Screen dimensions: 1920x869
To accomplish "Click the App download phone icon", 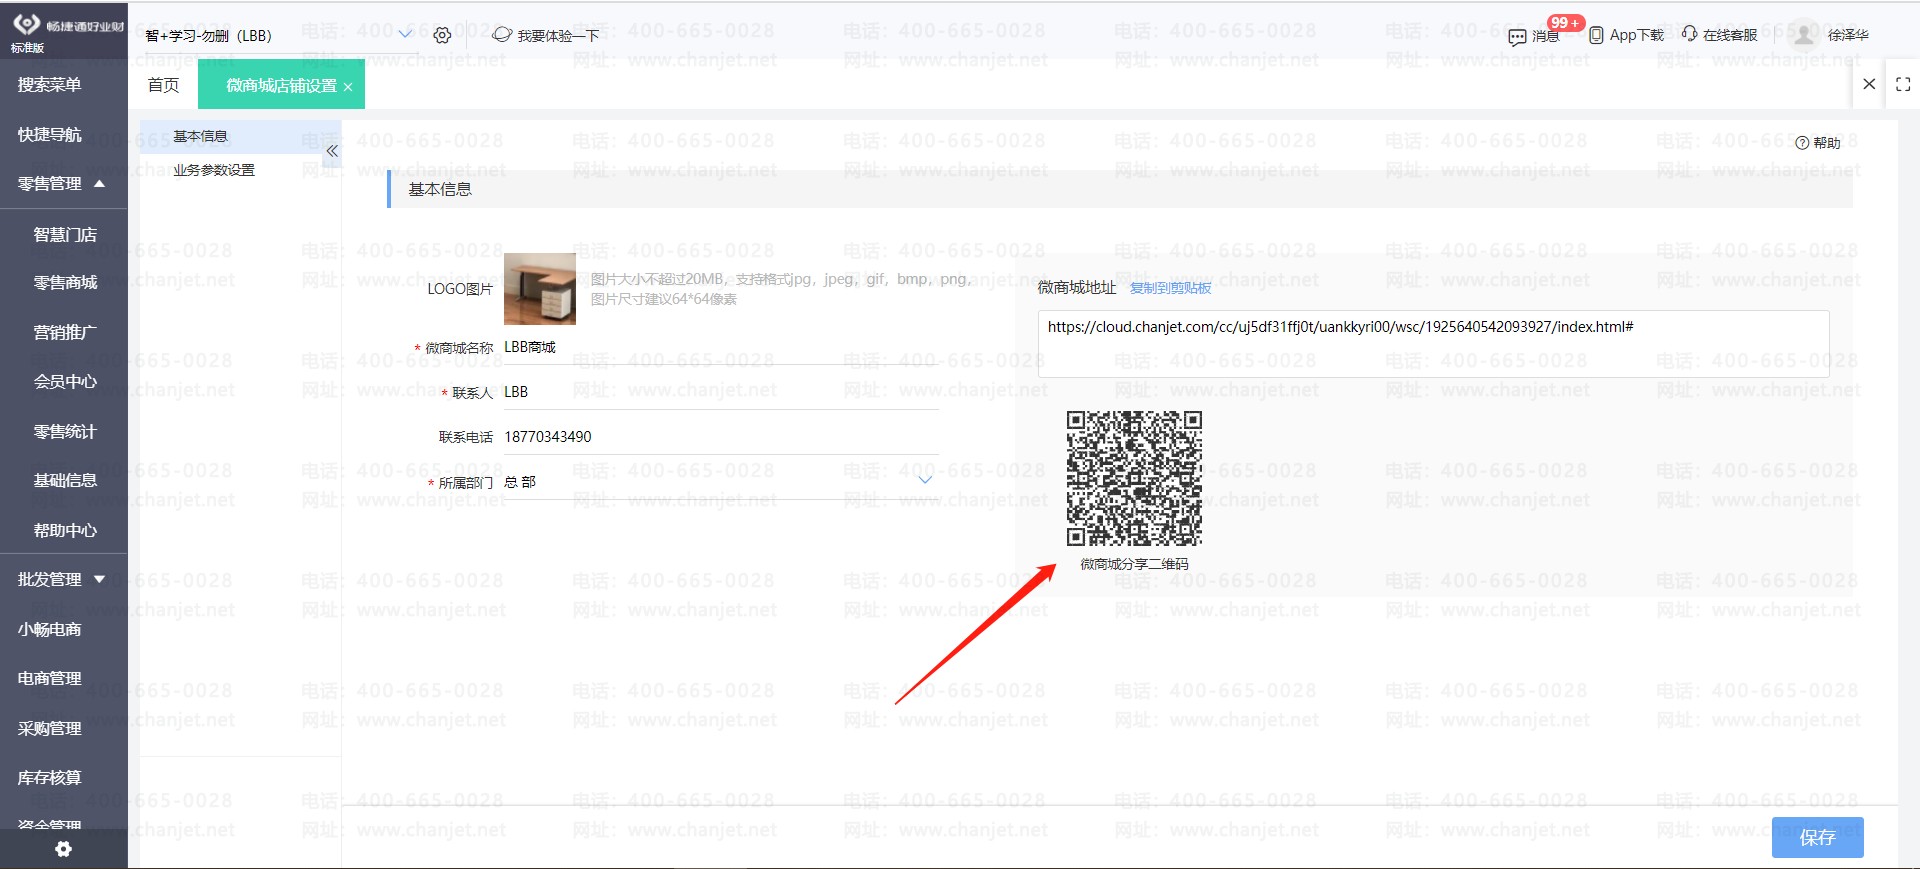I will tap(1596, 35).
